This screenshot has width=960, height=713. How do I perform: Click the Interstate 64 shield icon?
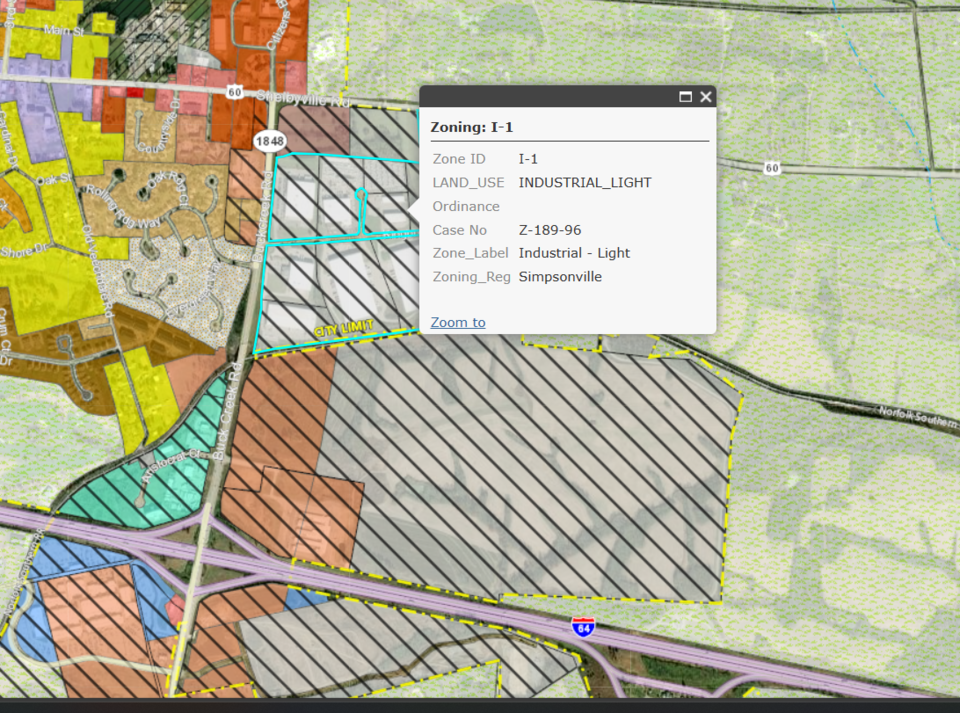[584, 627]
